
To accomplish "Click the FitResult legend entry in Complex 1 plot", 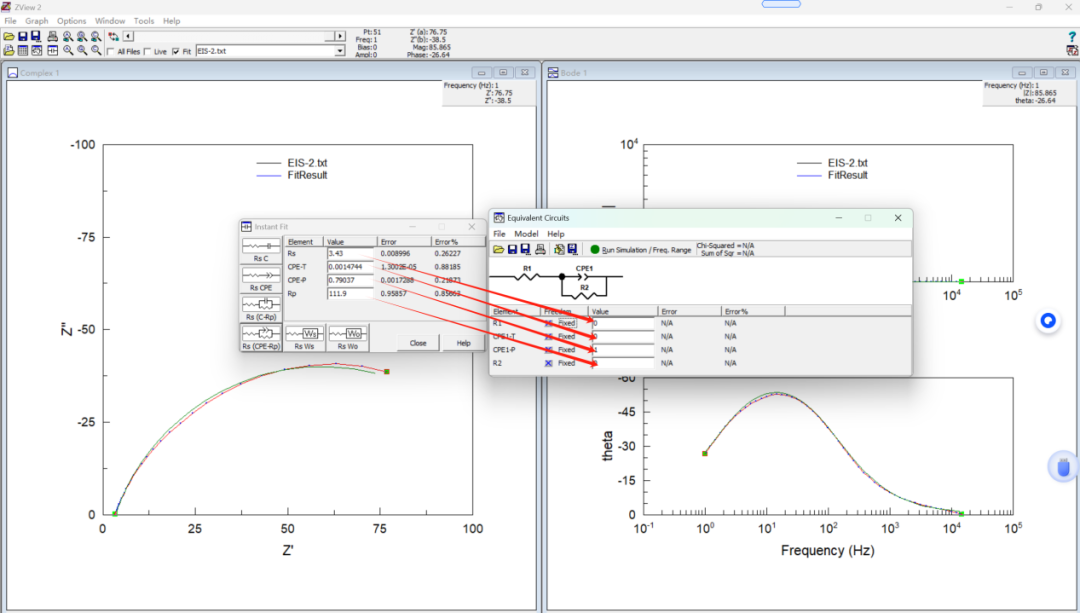I will coord(307,176).
